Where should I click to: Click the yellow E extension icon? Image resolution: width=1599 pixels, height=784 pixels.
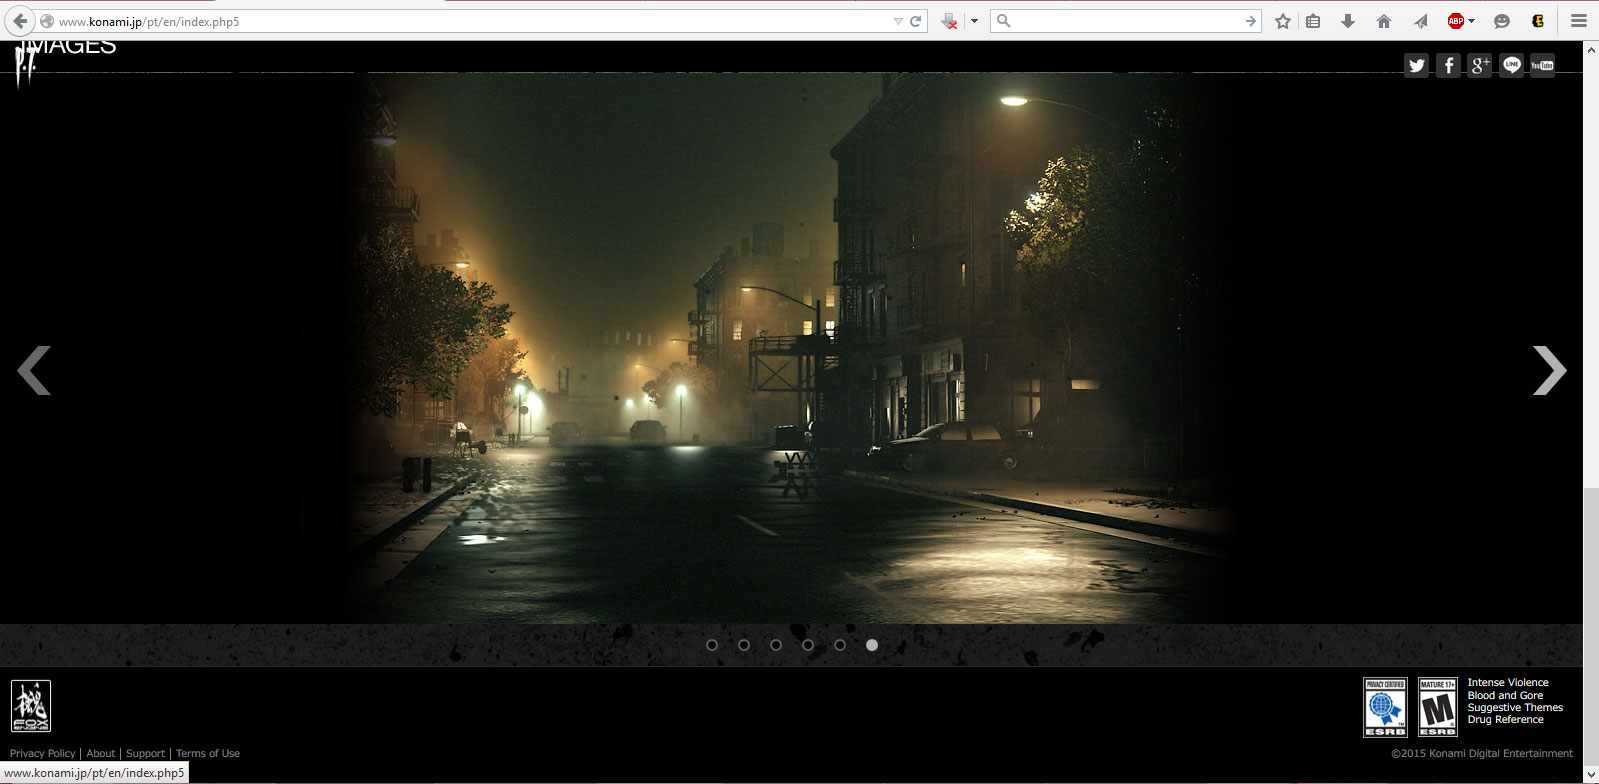coord(1538,21)
